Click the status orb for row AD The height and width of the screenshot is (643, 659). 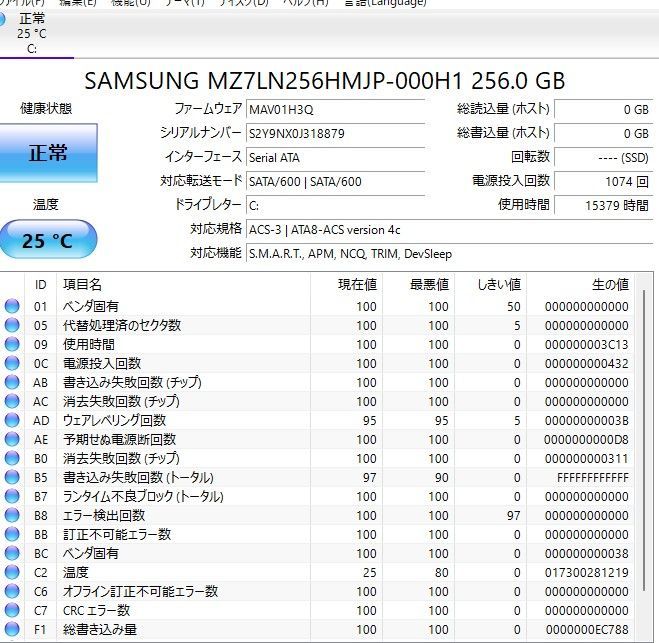12,420
